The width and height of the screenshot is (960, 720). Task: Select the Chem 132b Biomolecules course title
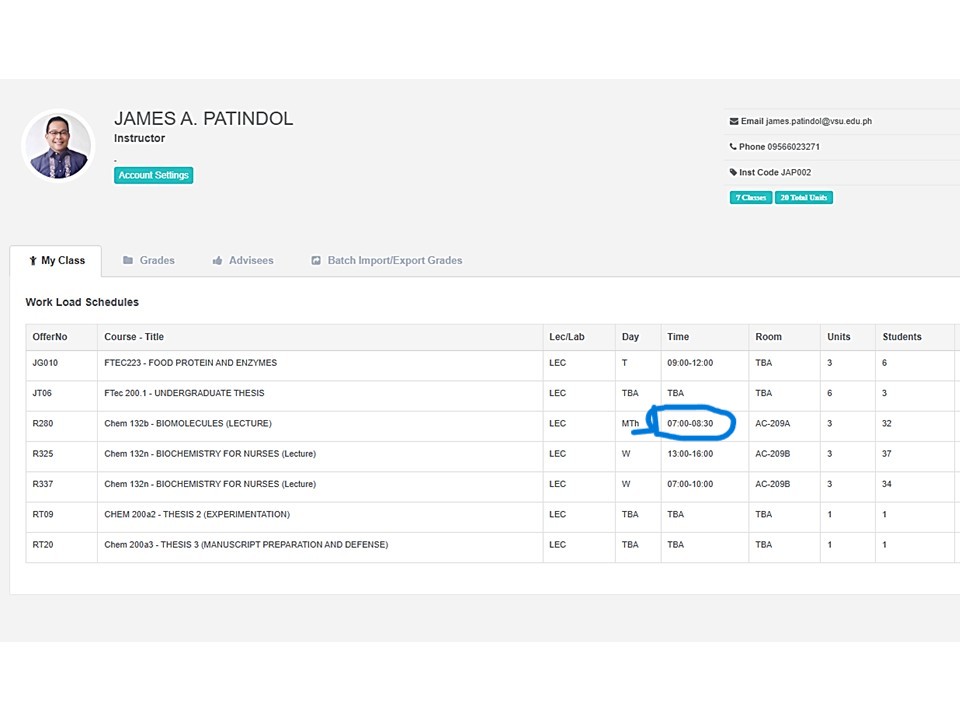pyautogui.click(x=188, y=424)
